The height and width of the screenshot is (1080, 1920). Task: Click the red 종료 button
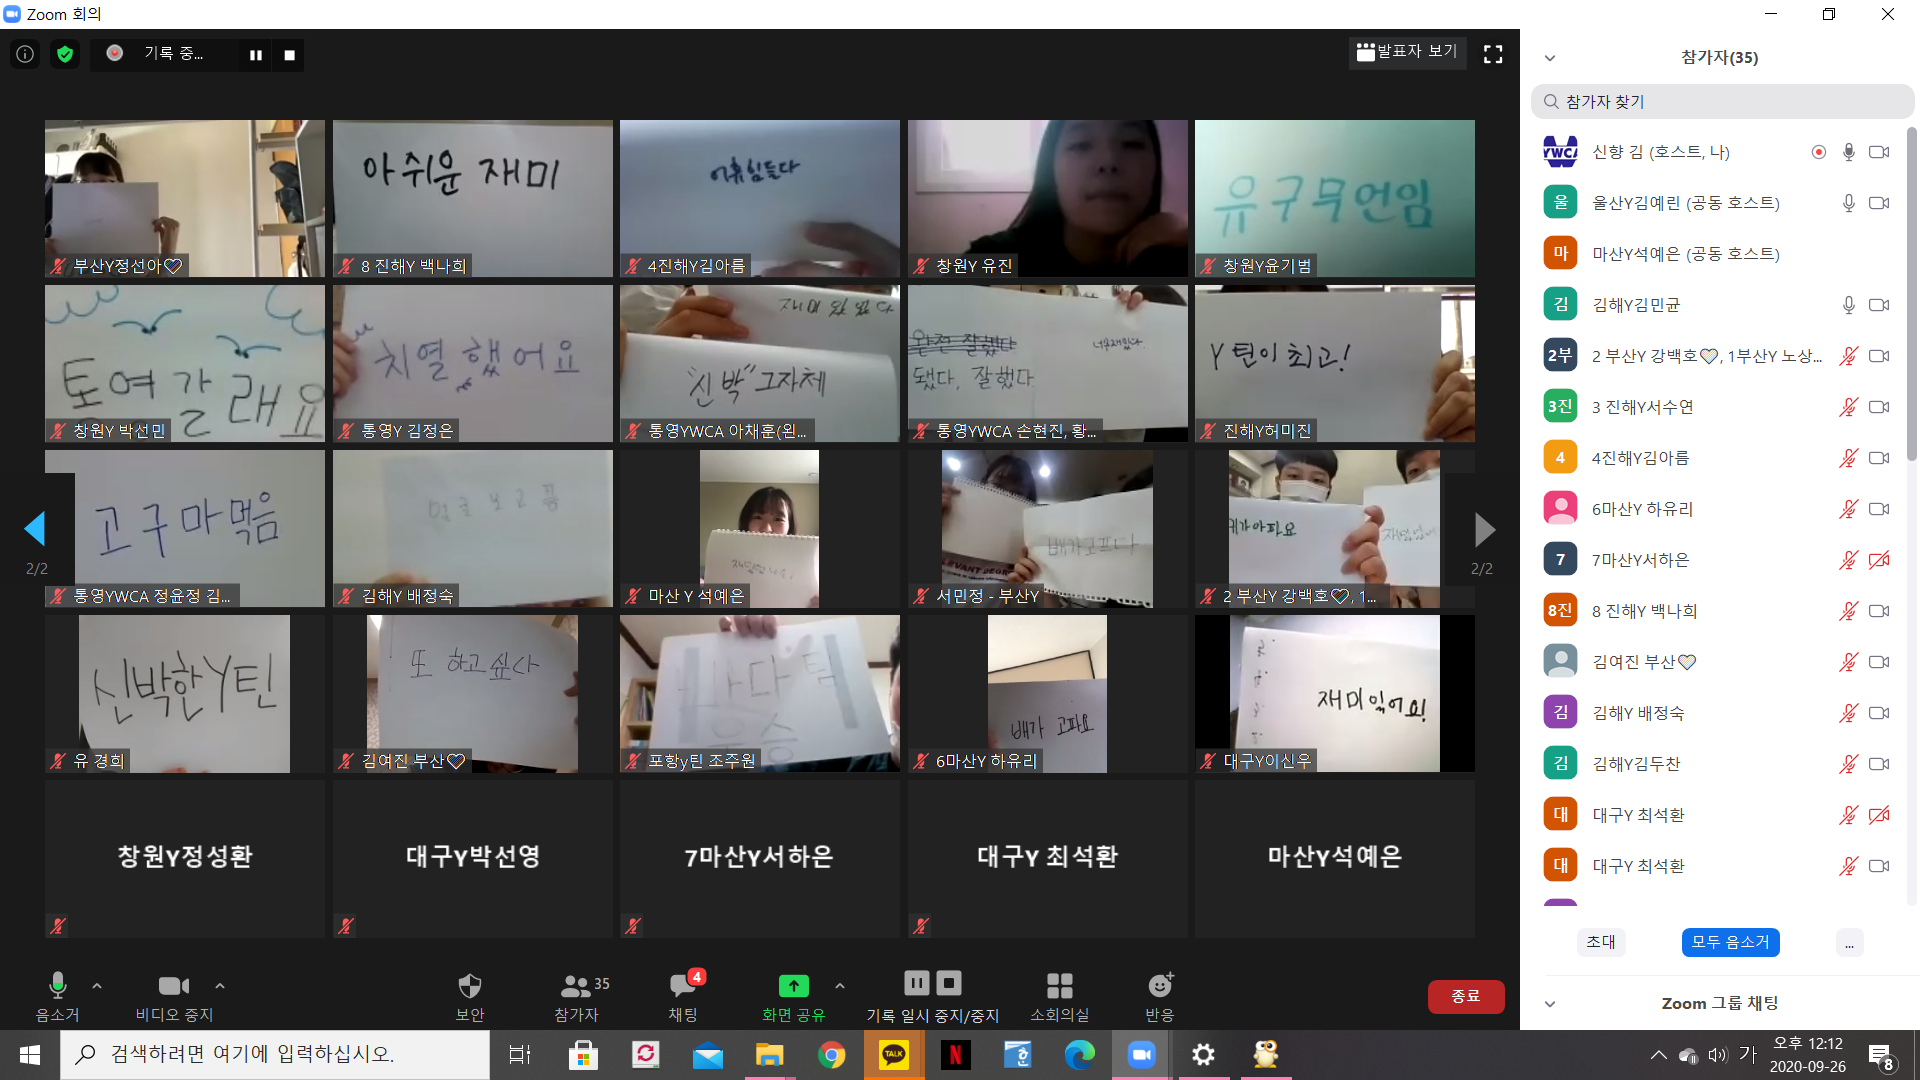coord(1465,996)
